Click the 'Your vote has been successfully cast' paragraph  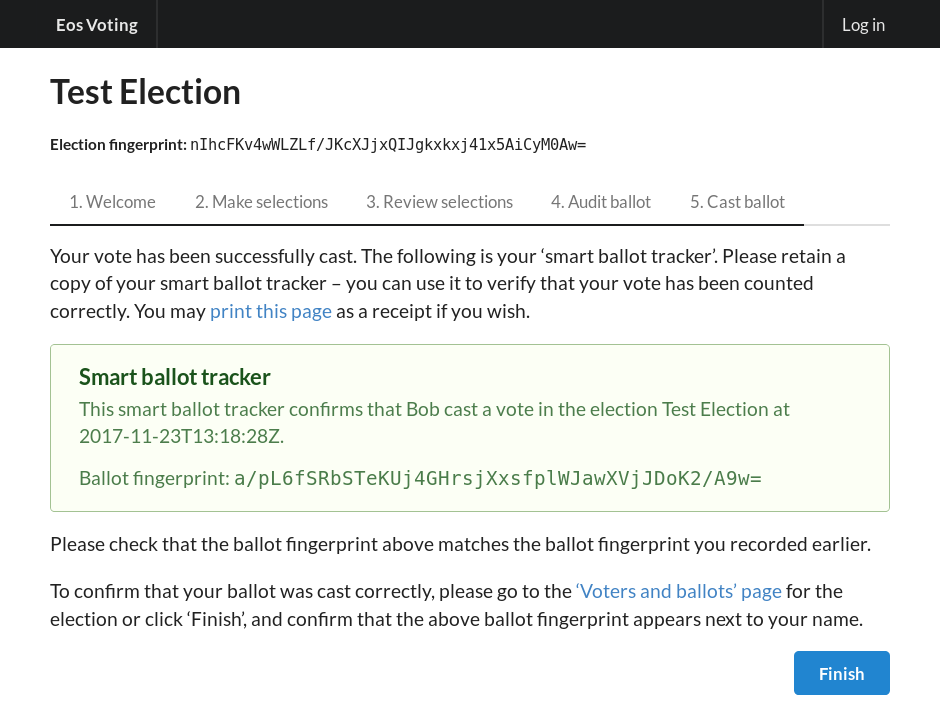click(448, 284)
